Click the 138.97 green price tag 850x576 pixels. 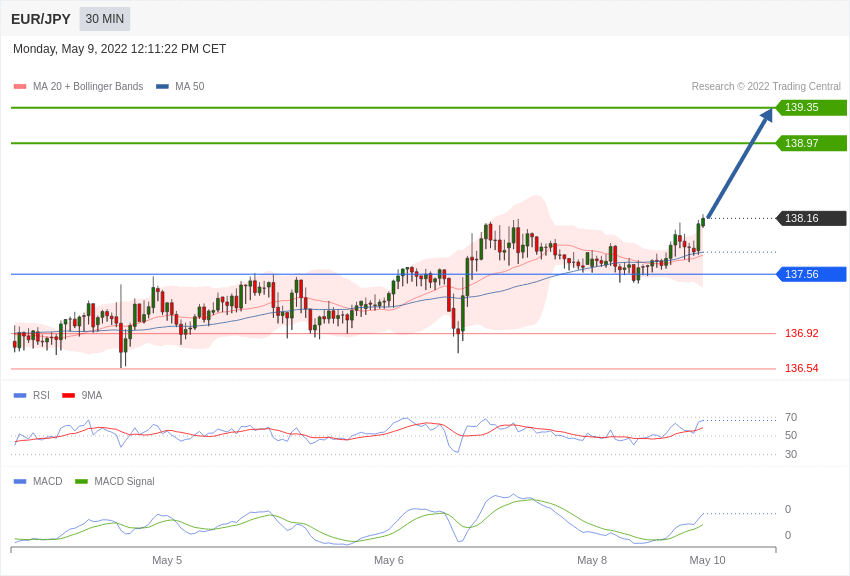click(811, 143)
